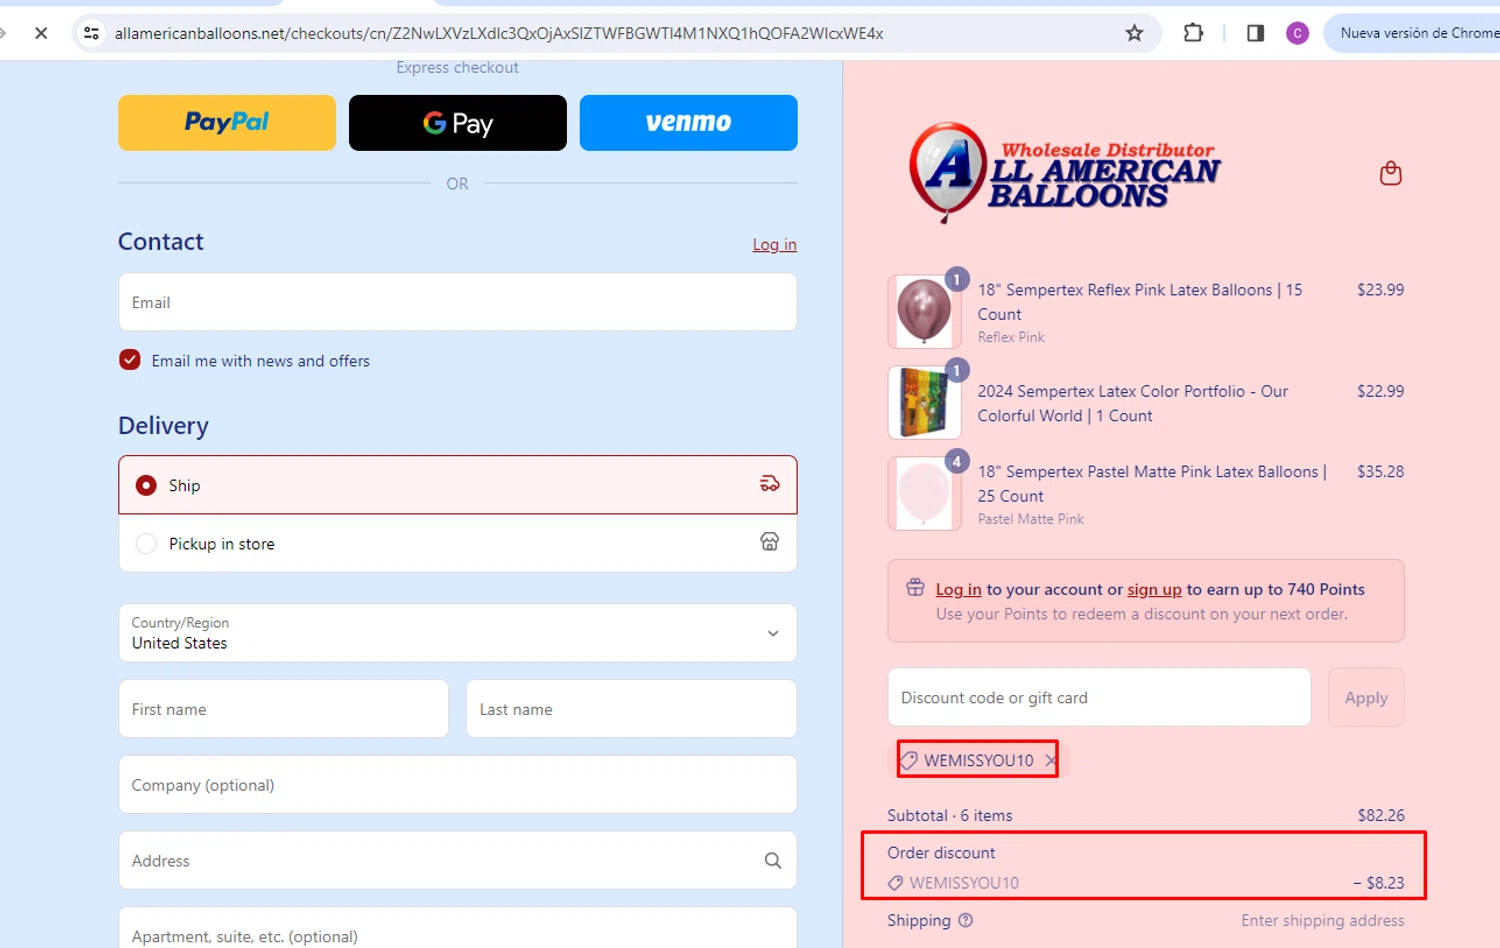This screenshot has height=948, width=1500.
Task: Open the Chrome extensions puzzle icon
Action: (x=1193, y=33)
